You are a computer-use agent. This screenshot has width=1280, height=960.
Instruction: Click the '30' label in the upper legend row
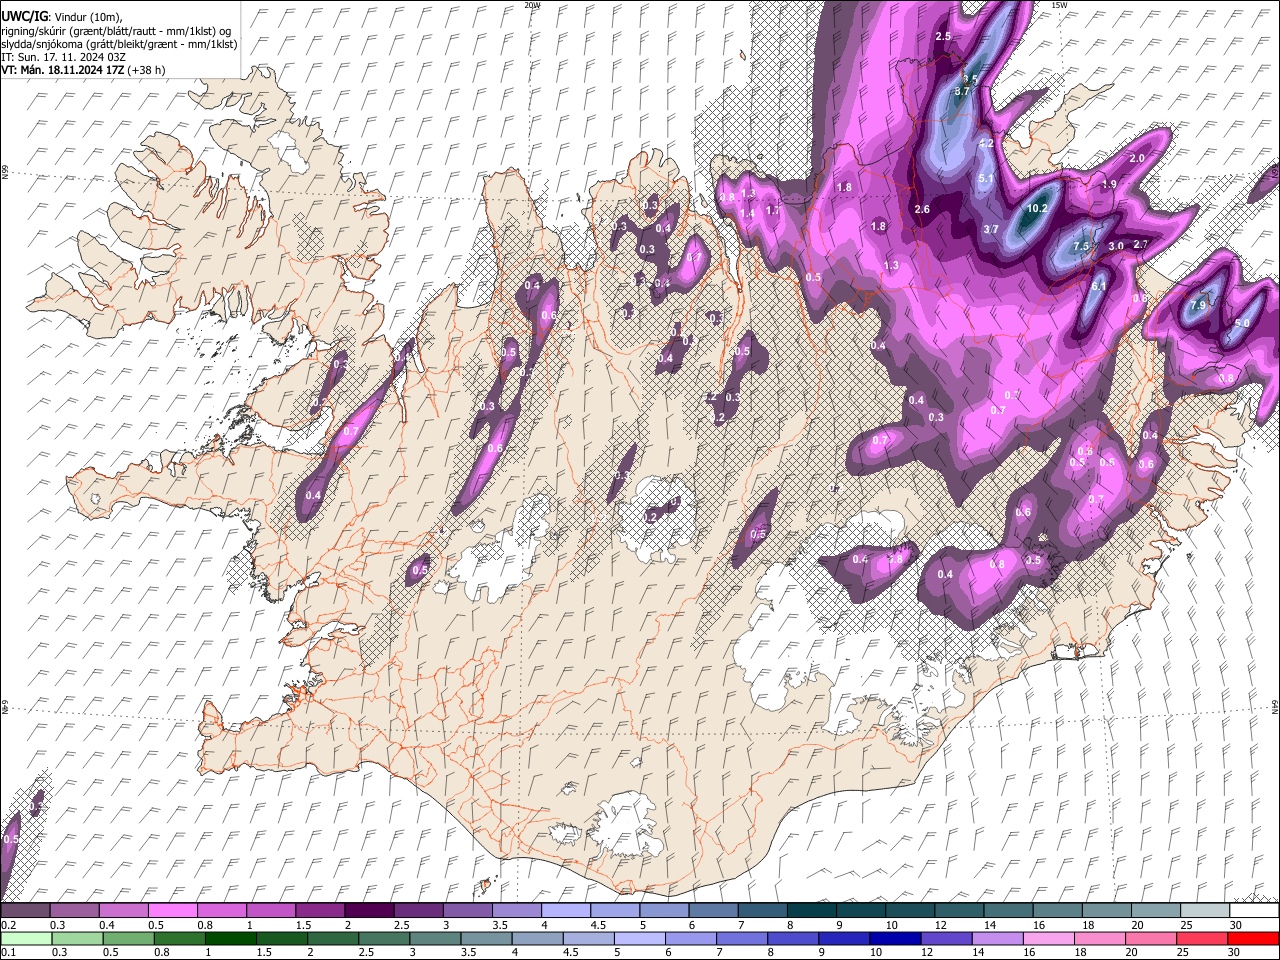point(1236,925)
